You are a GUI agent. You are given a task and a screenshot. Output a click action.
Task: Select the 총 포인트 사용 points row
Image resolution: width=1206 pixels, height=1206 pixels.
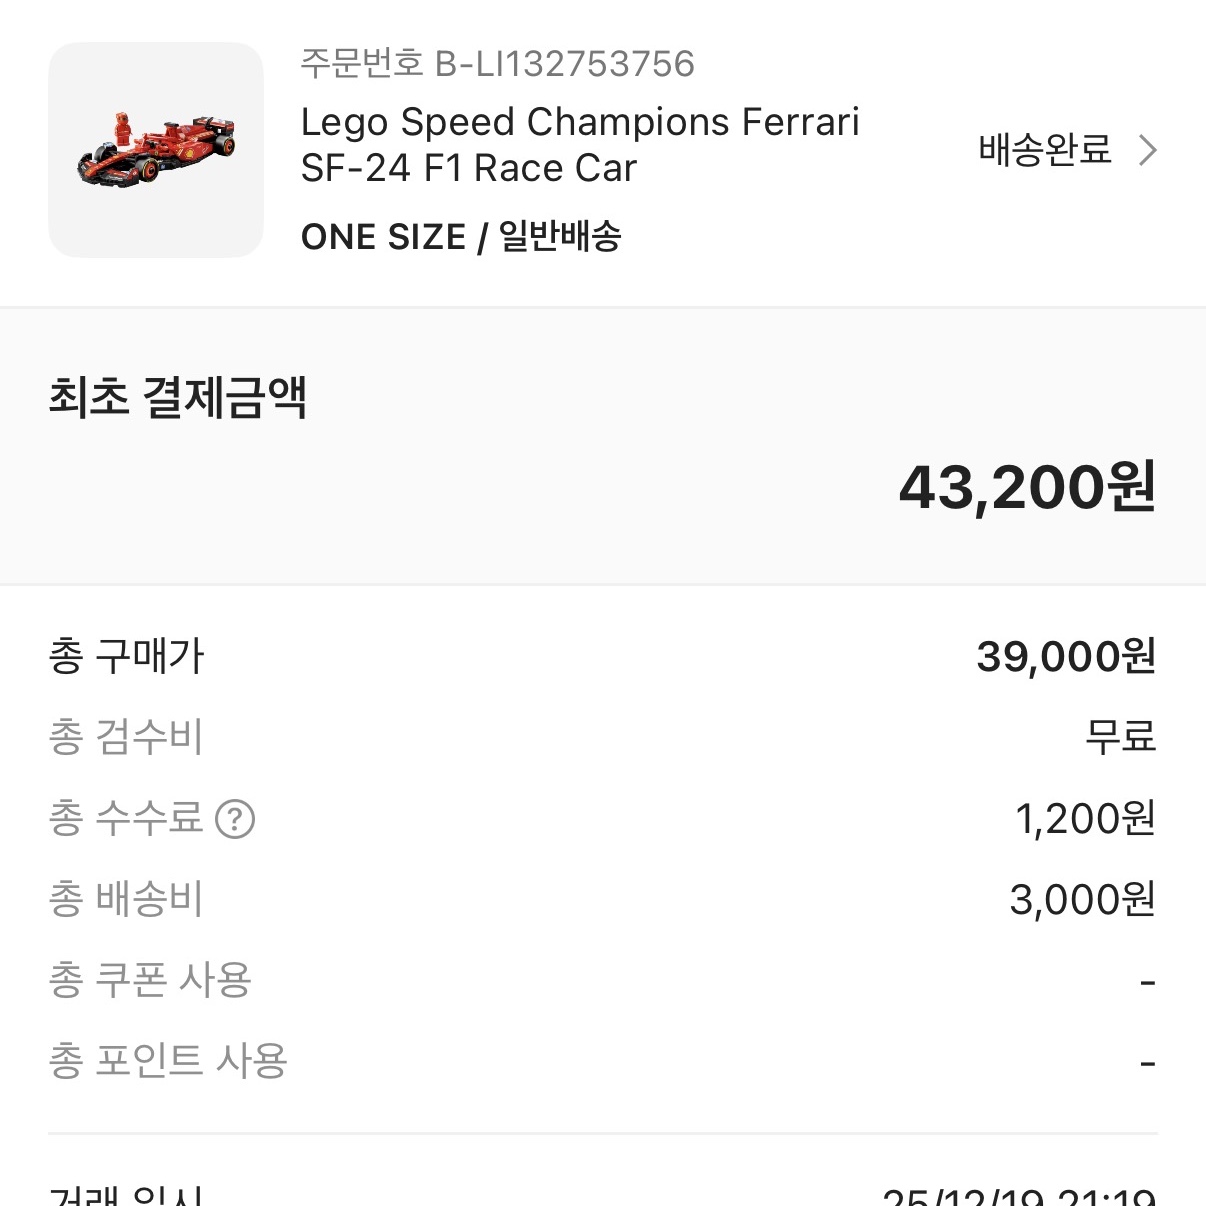(x=168, y=1061)
